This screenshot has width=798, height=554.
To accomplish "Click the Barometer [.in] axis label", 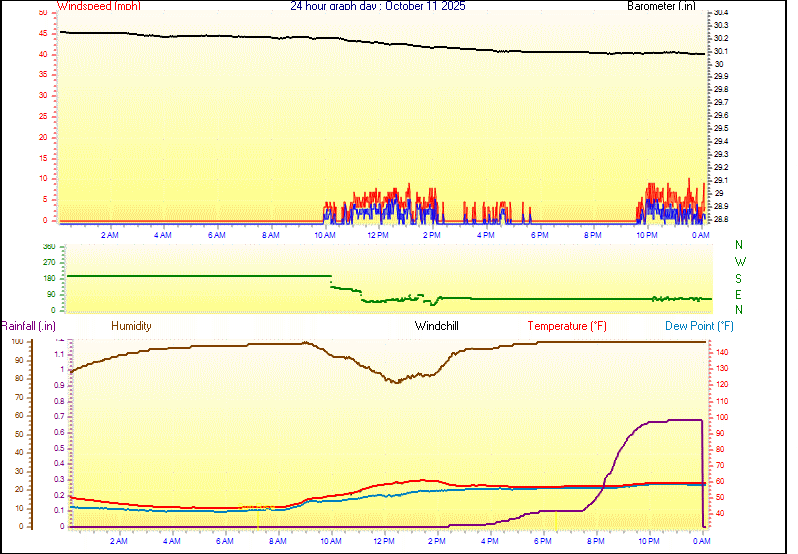I will [661, 6].
